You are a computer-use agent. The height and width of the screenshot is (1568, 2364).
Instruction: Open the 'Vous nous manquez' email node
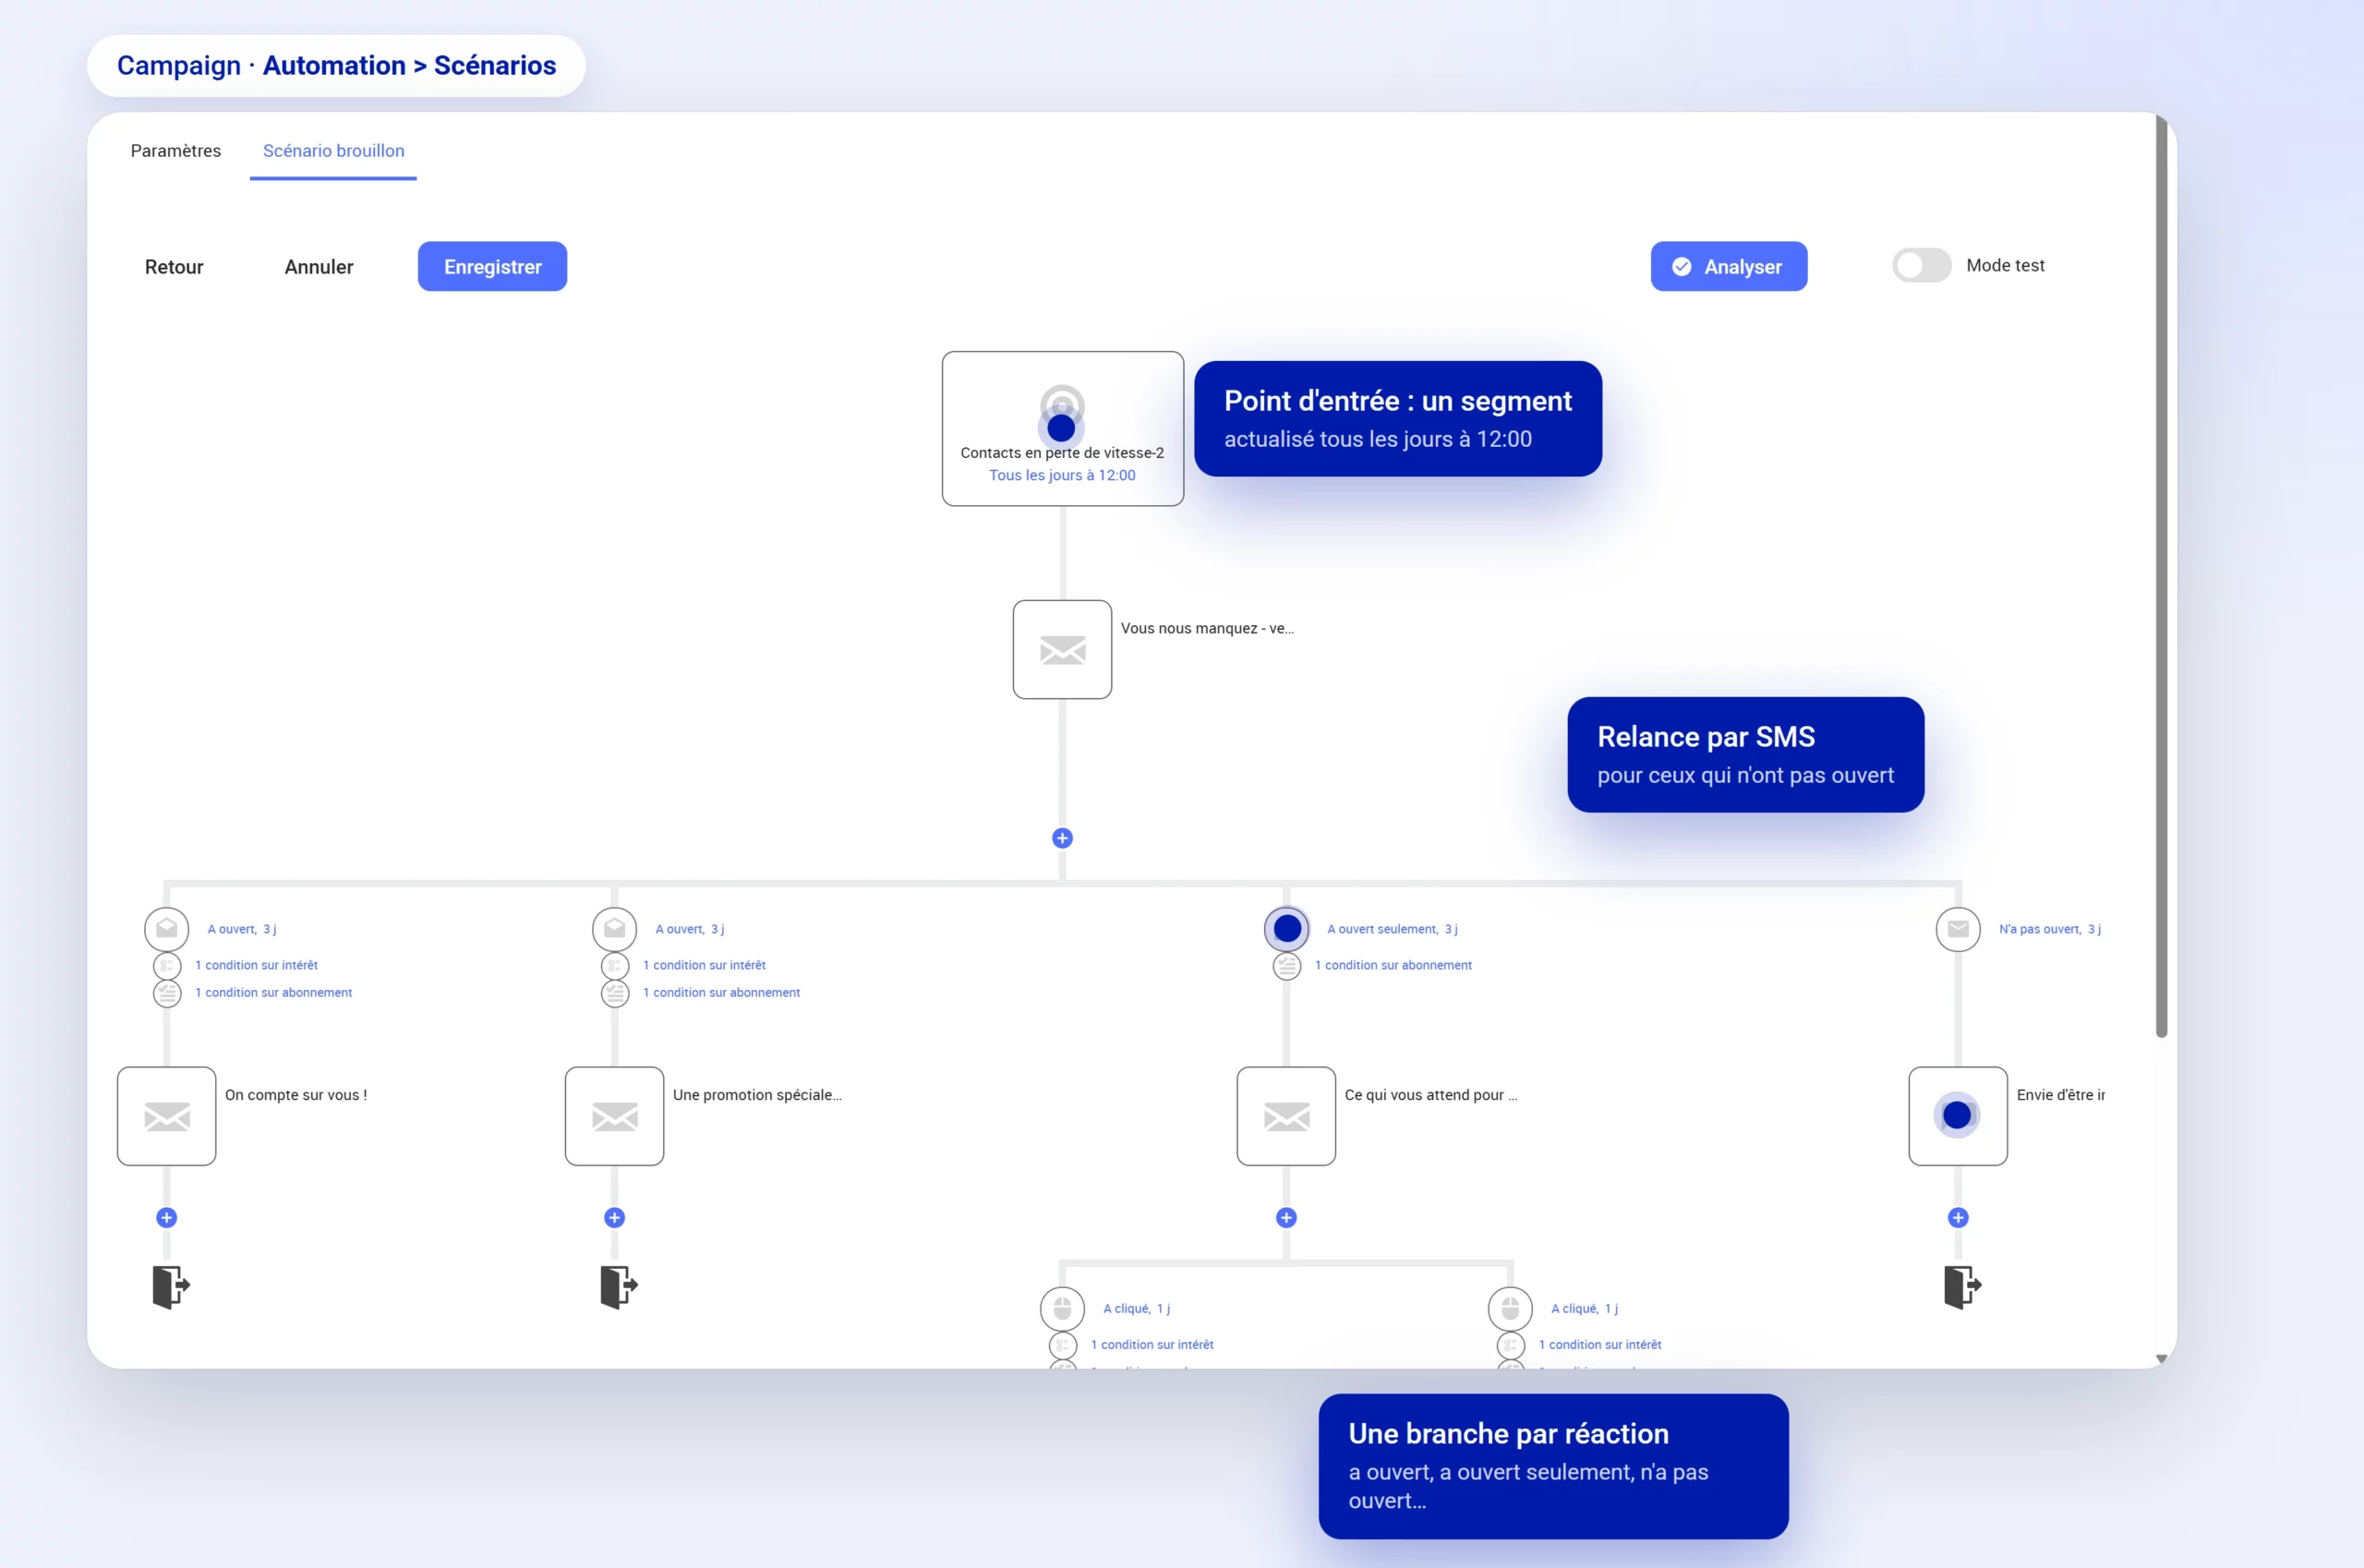click(x=1062, y=649)
